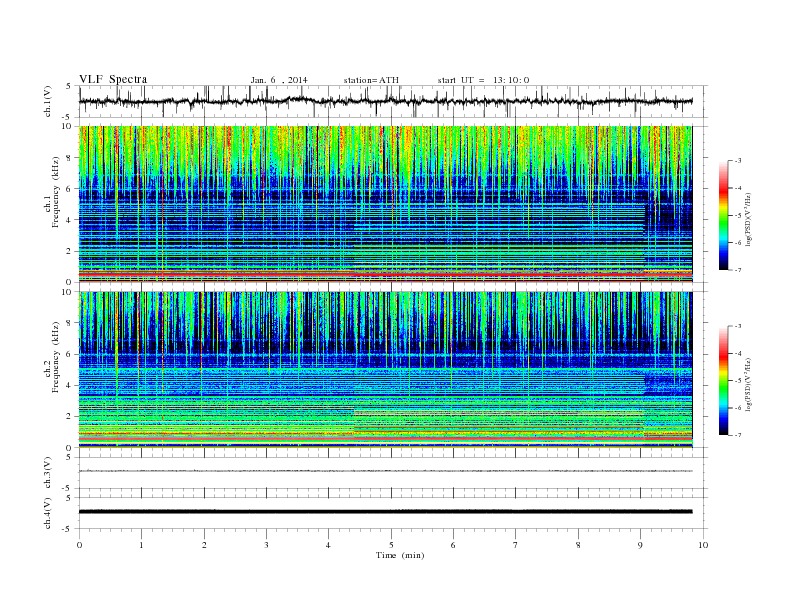792x612 pixels.
Task: Click the "-5" label on the ch.1 colorbar
Action: (737, 216)
